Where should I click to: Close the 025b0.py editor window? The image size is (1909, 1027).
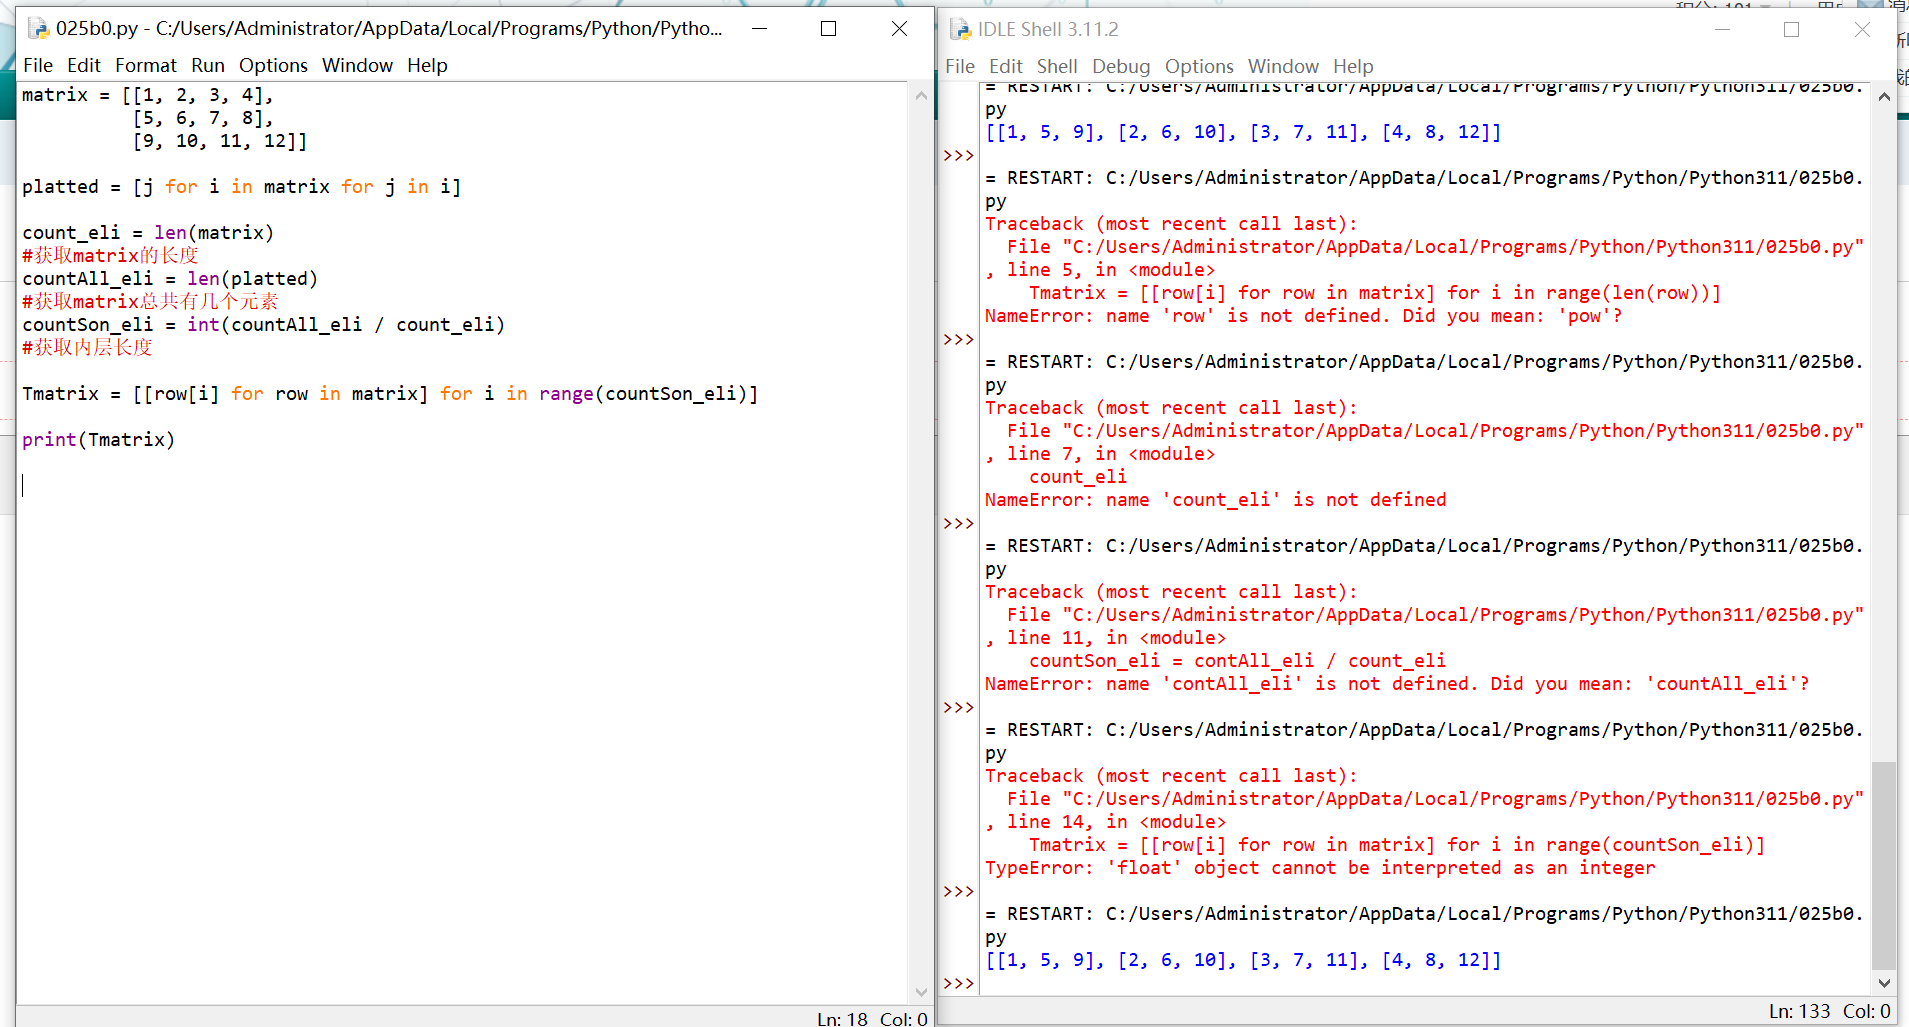tap(899, 28)
